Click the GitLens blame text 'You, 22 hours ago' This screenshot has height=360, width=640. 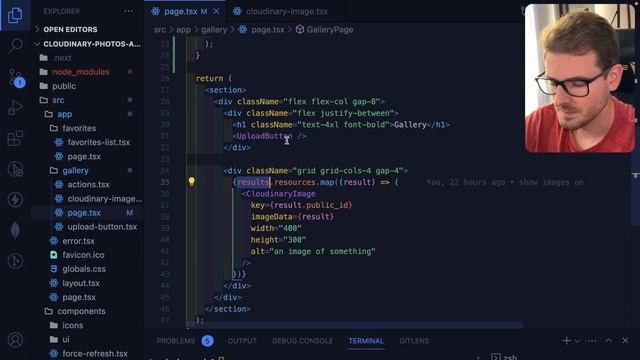point(465,182)
